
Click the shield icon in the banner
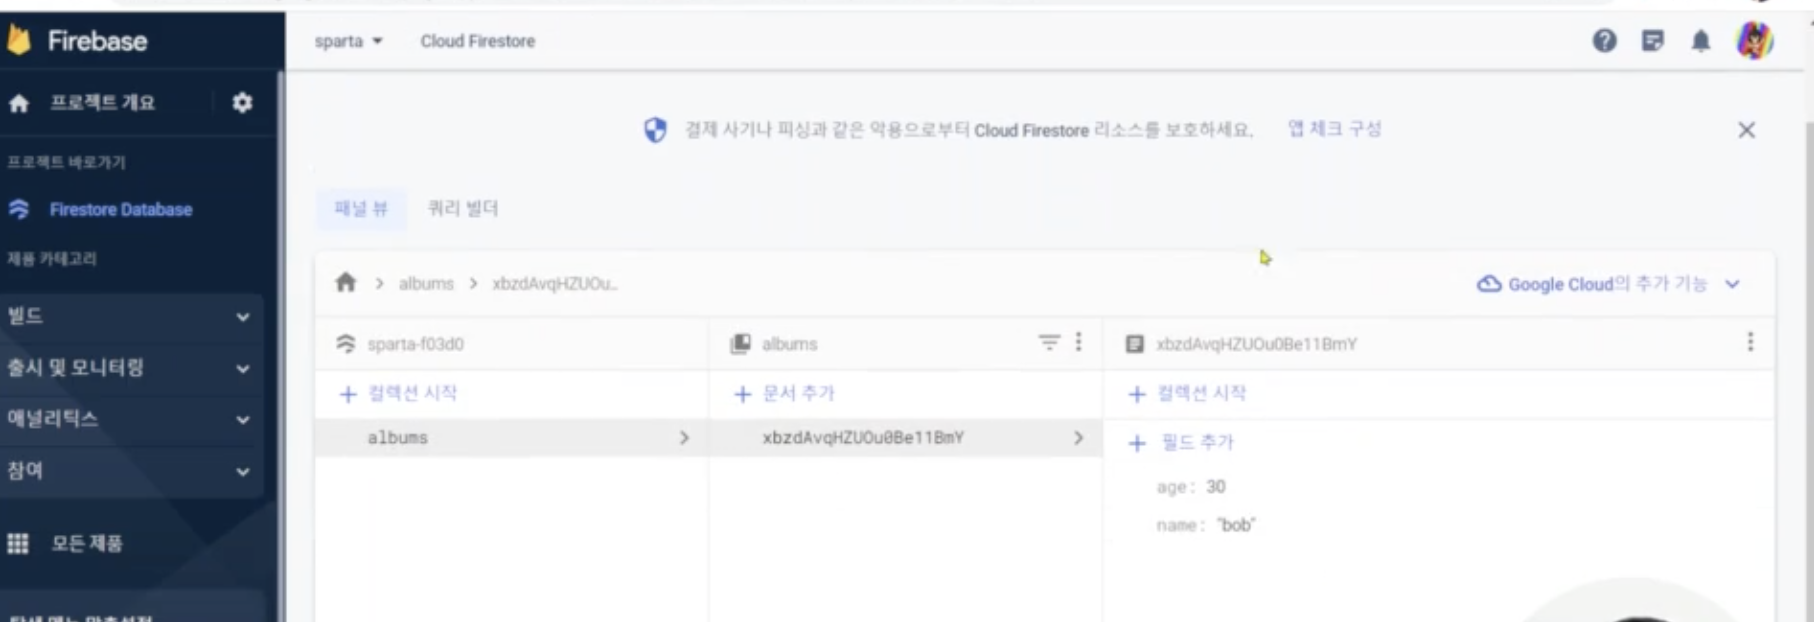click(655, 130)
